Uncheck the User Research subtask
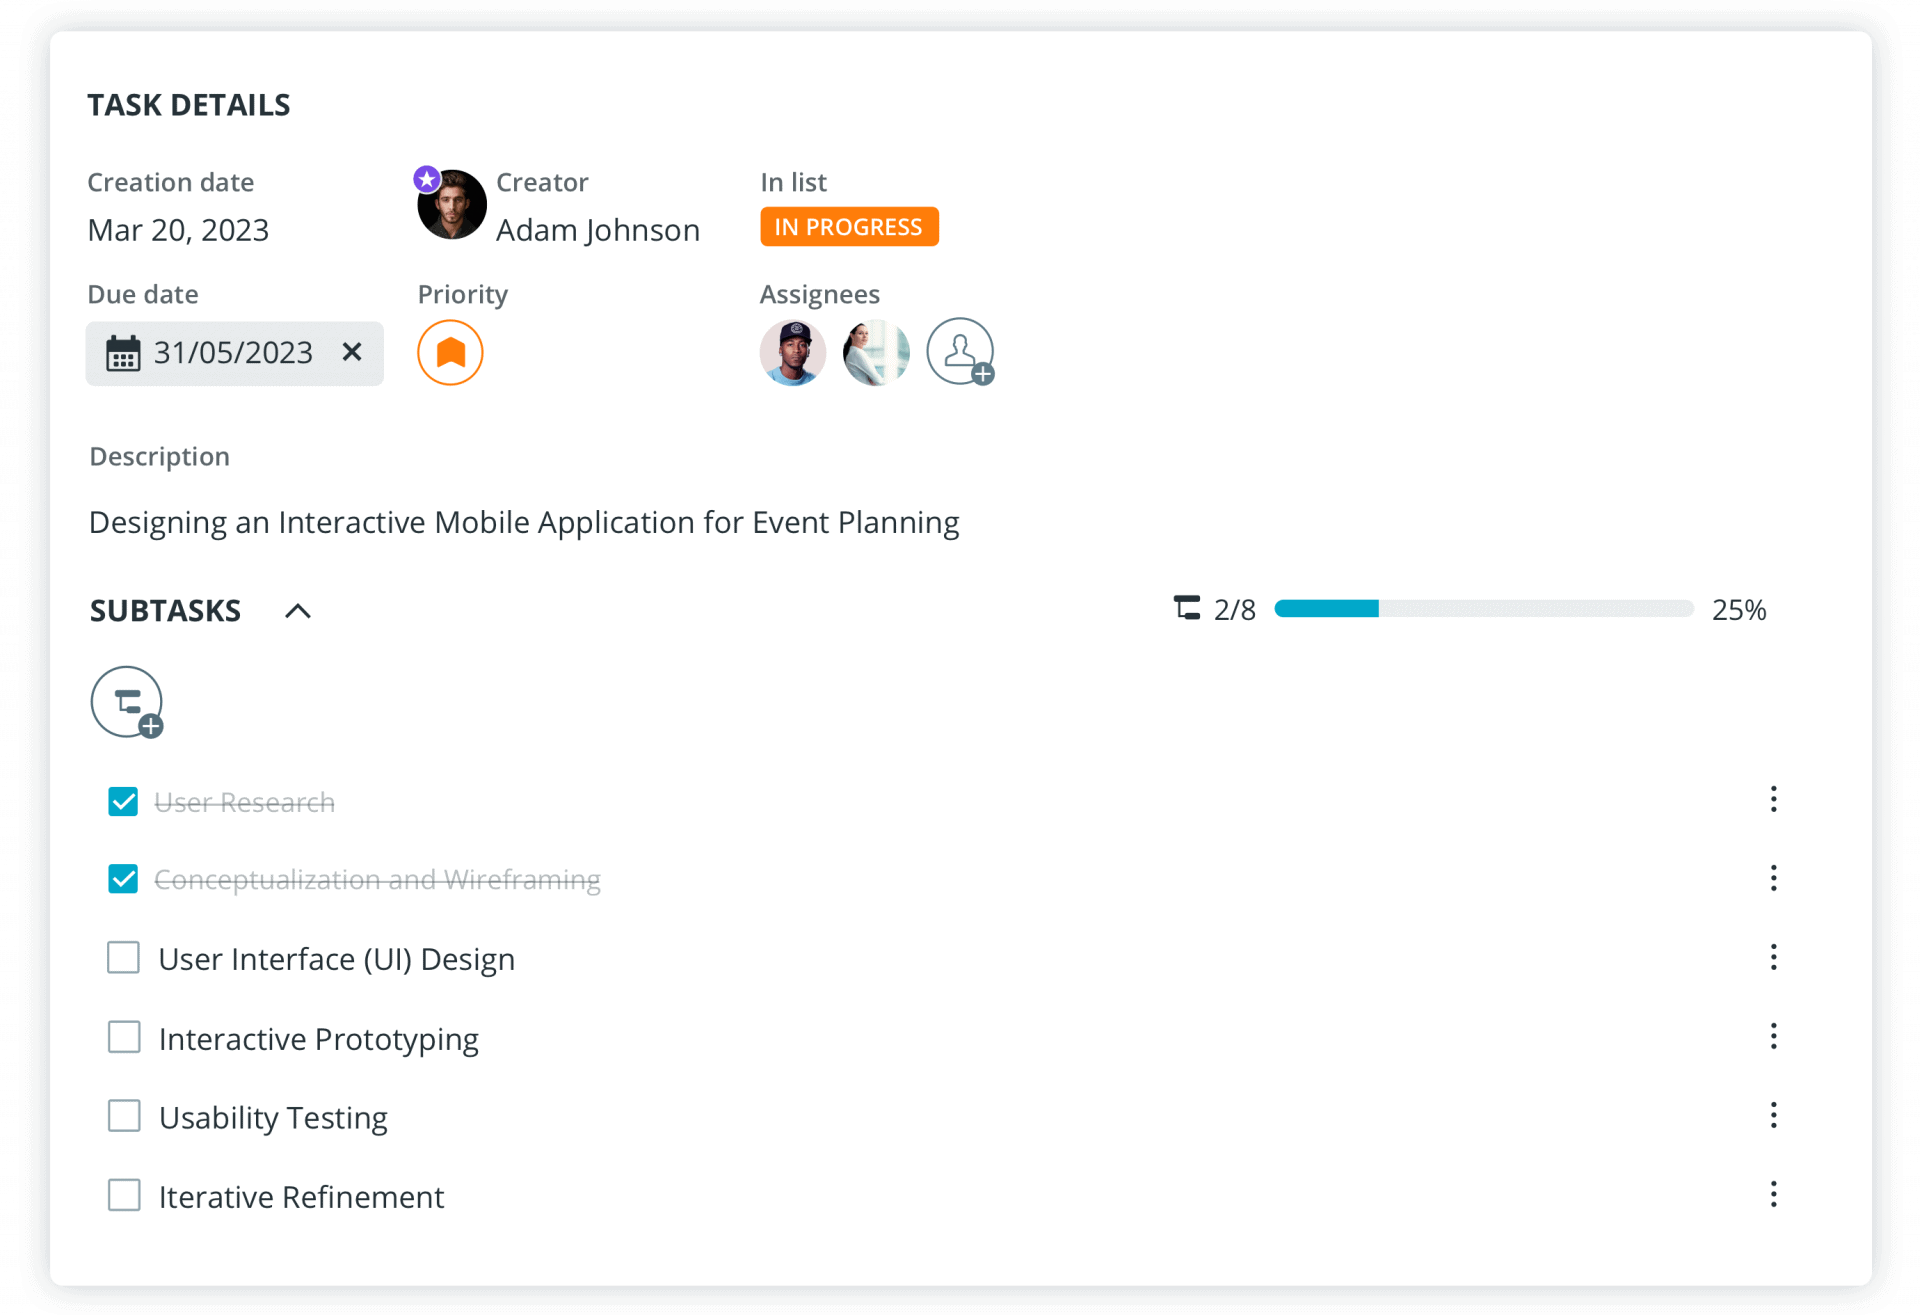 tap(122, 801)
